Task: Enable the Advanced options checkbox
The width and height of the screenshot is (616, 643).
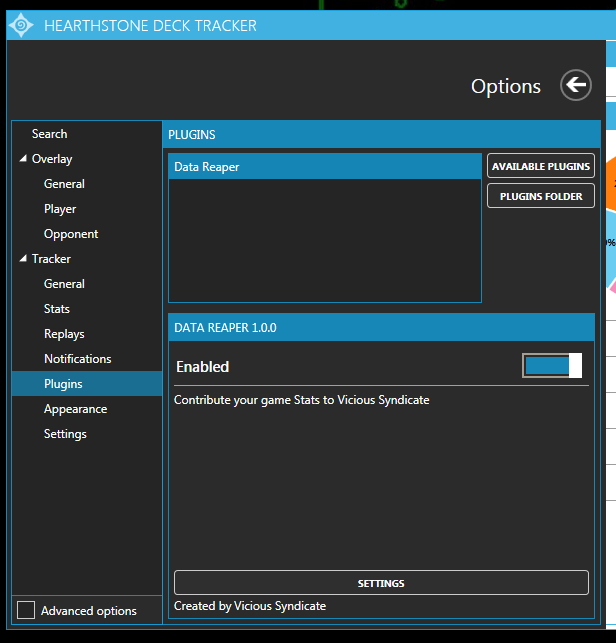Action: (x=26, y=610)
